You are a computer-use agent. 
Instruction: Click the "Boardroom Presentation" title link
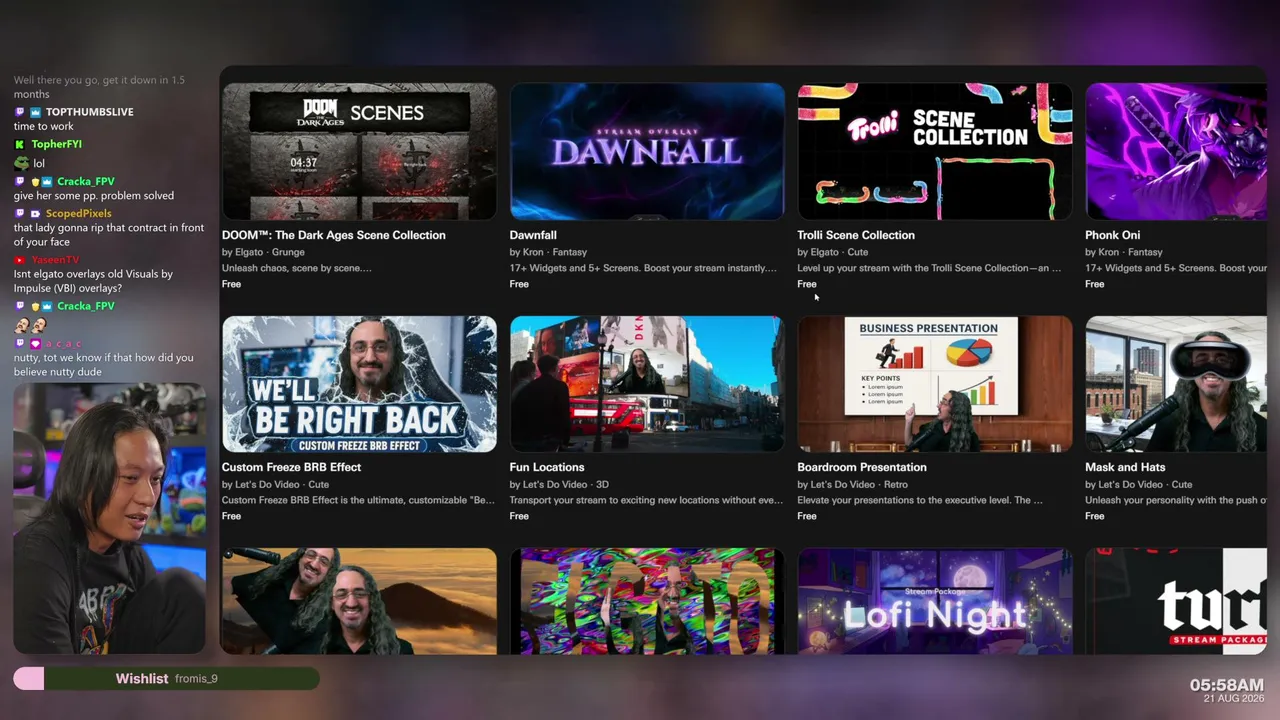[x=862, y=467]
